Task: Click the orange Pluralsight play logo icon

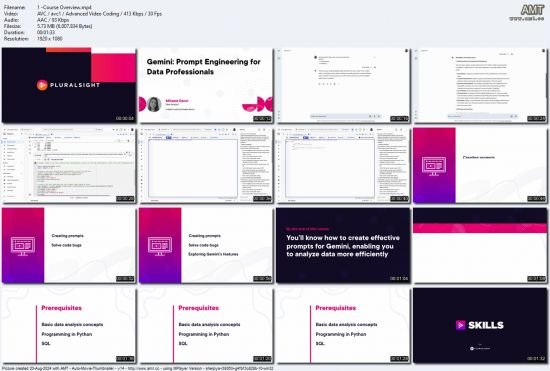Action: (42, 85)
